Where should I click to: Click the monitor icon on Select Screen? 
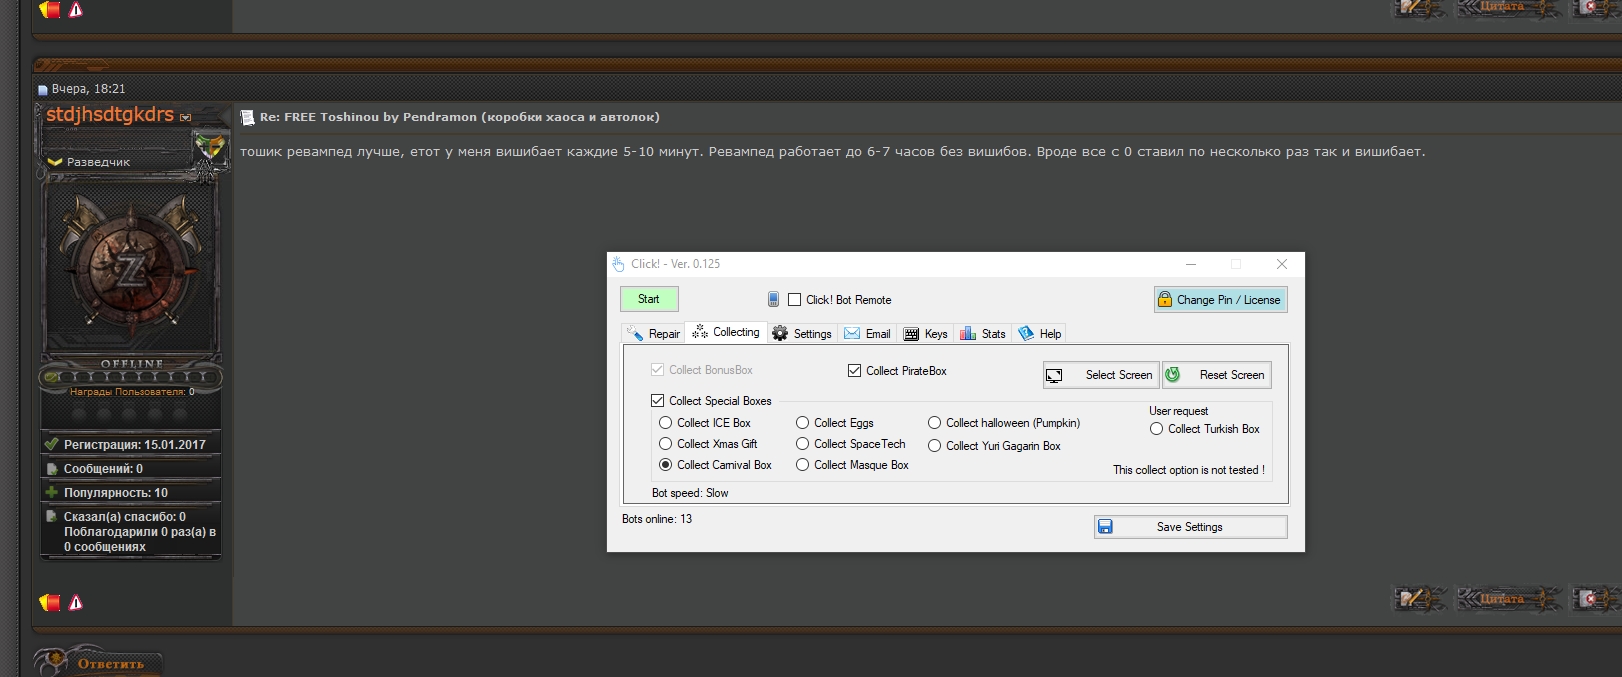(1054, 375)
